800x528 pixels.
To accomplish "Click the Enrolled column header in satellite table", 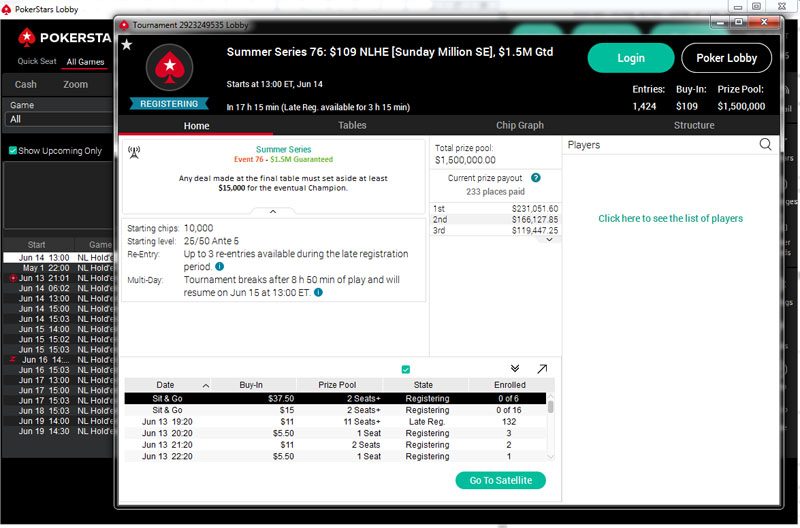I will pyautogui.click(x=510, y=385).
